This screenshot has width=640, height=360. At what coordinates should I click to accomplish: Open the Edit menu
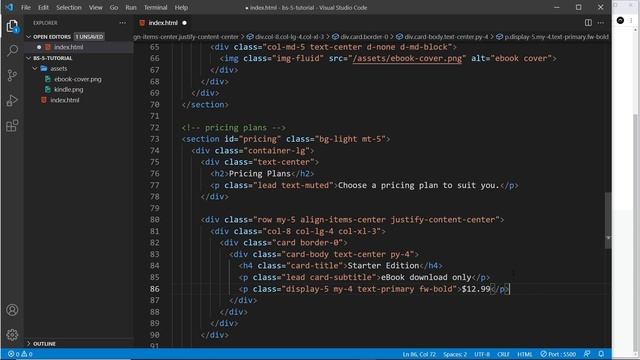click(43, 7)
